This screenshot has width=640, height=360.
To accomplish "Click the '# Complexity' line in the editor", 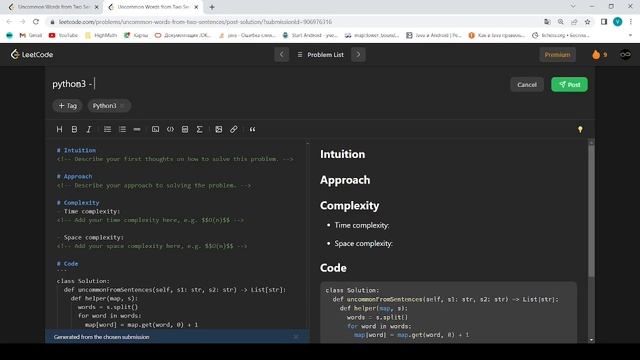I will tap(78, 202).
